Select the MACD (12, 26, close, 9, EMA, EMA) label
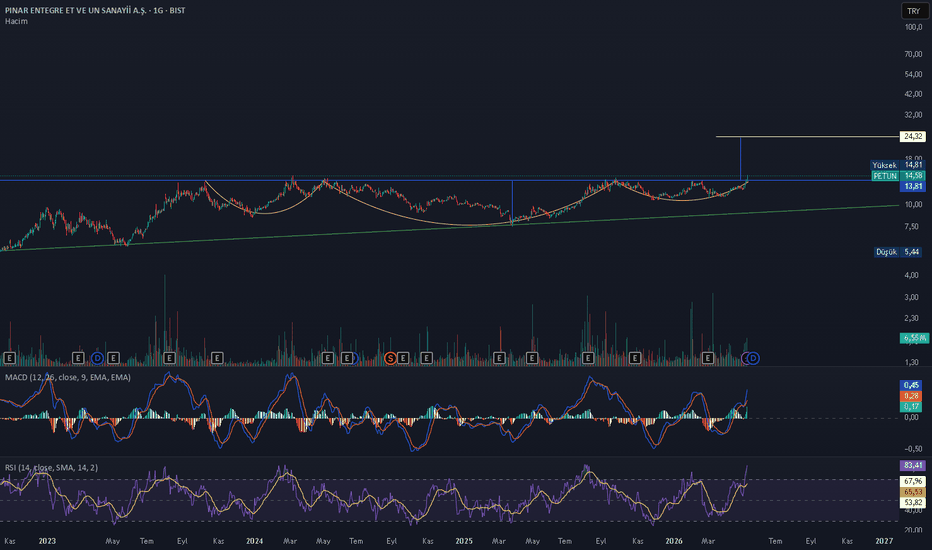The image size is (932, 550). coord(68,377)
